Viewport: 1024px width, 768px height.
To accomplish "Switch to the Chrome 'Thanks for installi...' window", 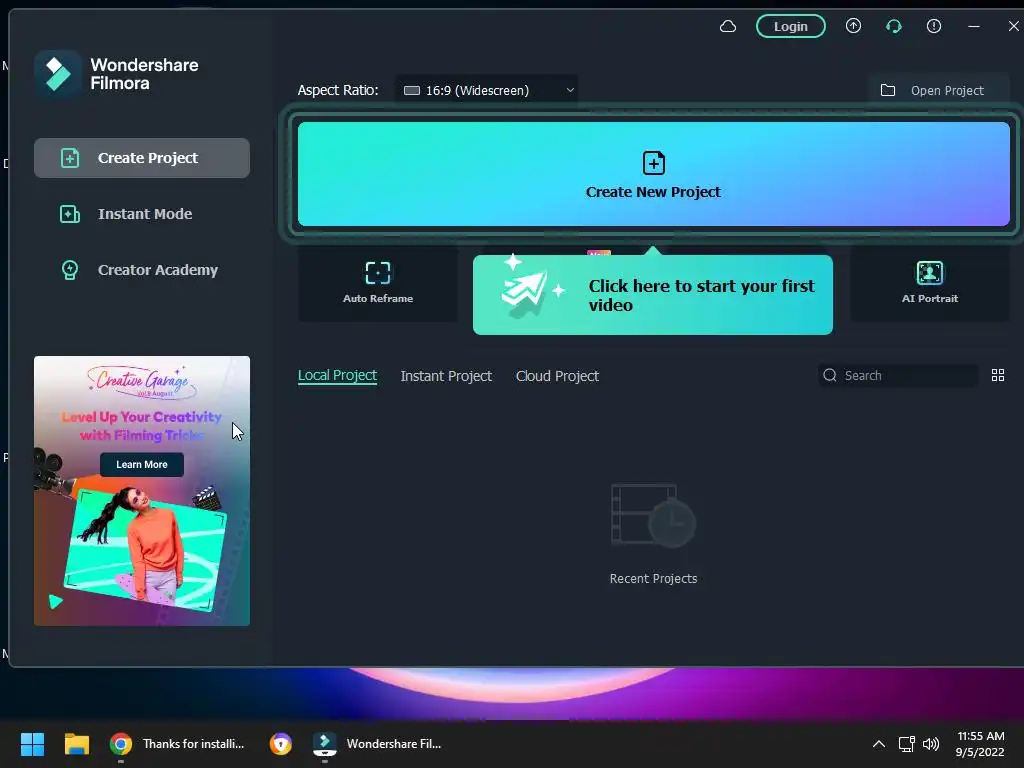I will [x=177, y=744].
